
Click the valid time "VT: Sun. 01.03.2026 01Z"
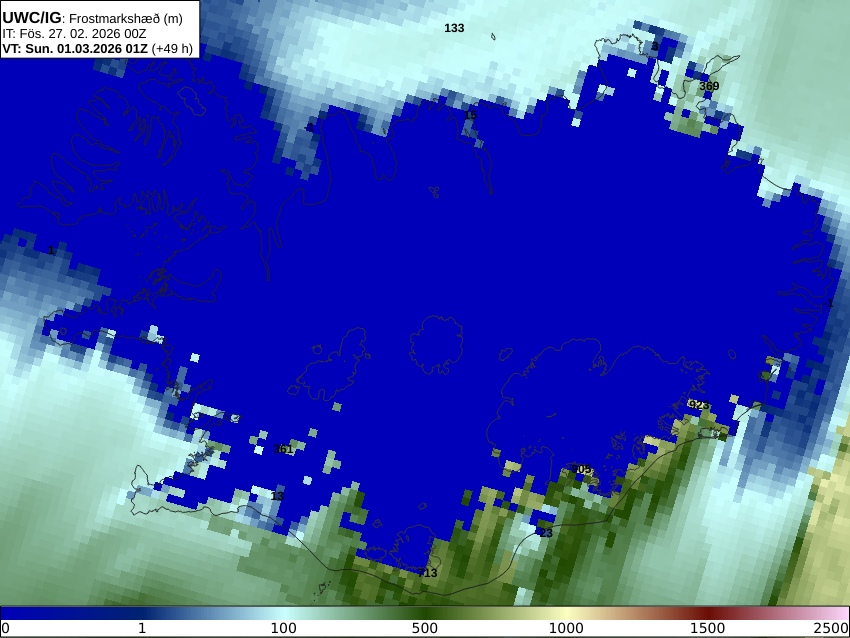click(x=75, y=48)
